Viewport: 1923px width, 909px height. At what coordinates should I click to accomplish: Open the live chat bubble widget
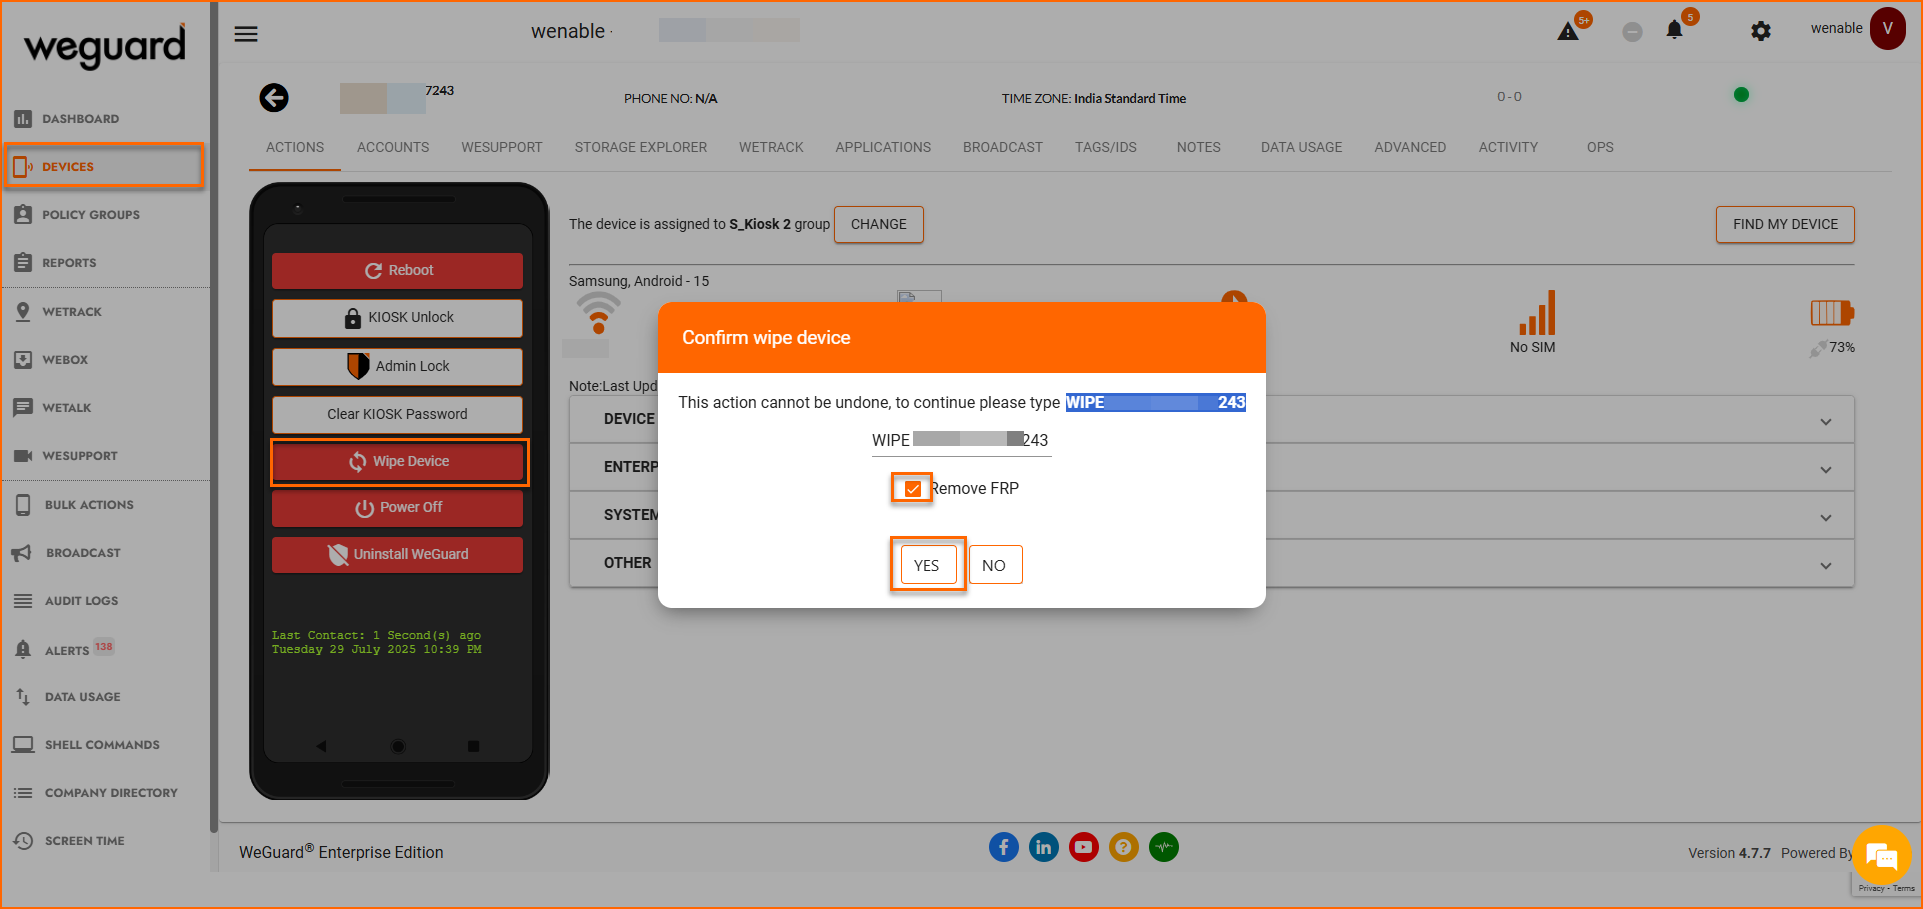(x=1881, y=856)
